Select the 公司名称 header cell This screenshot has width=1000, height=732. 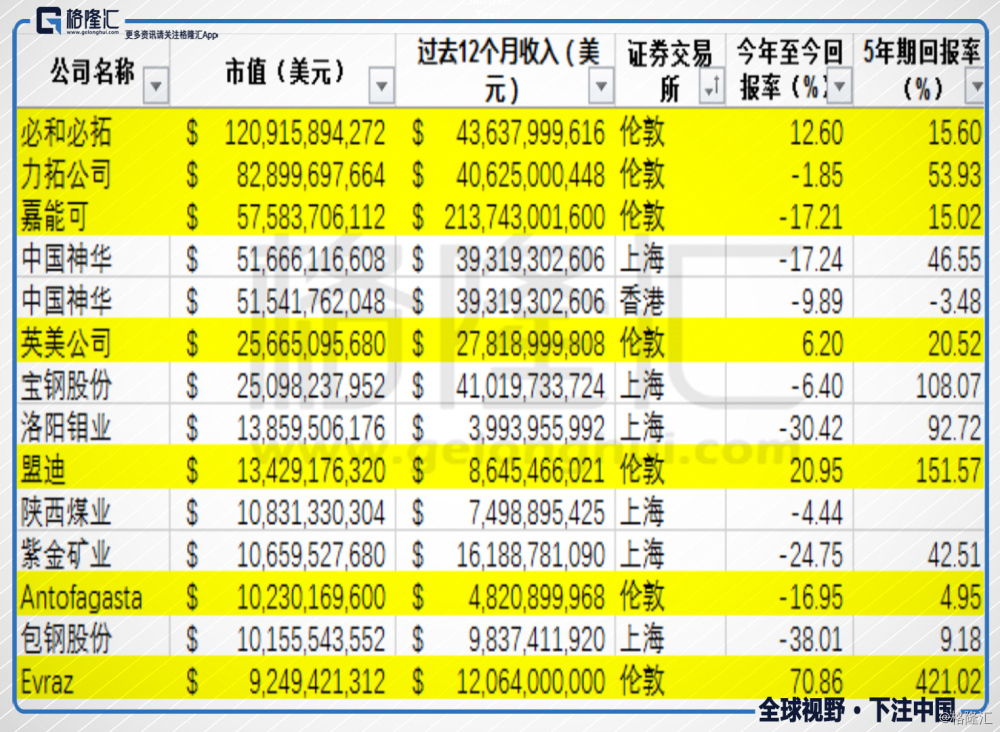pyautogui.click(x=93, y=71)
